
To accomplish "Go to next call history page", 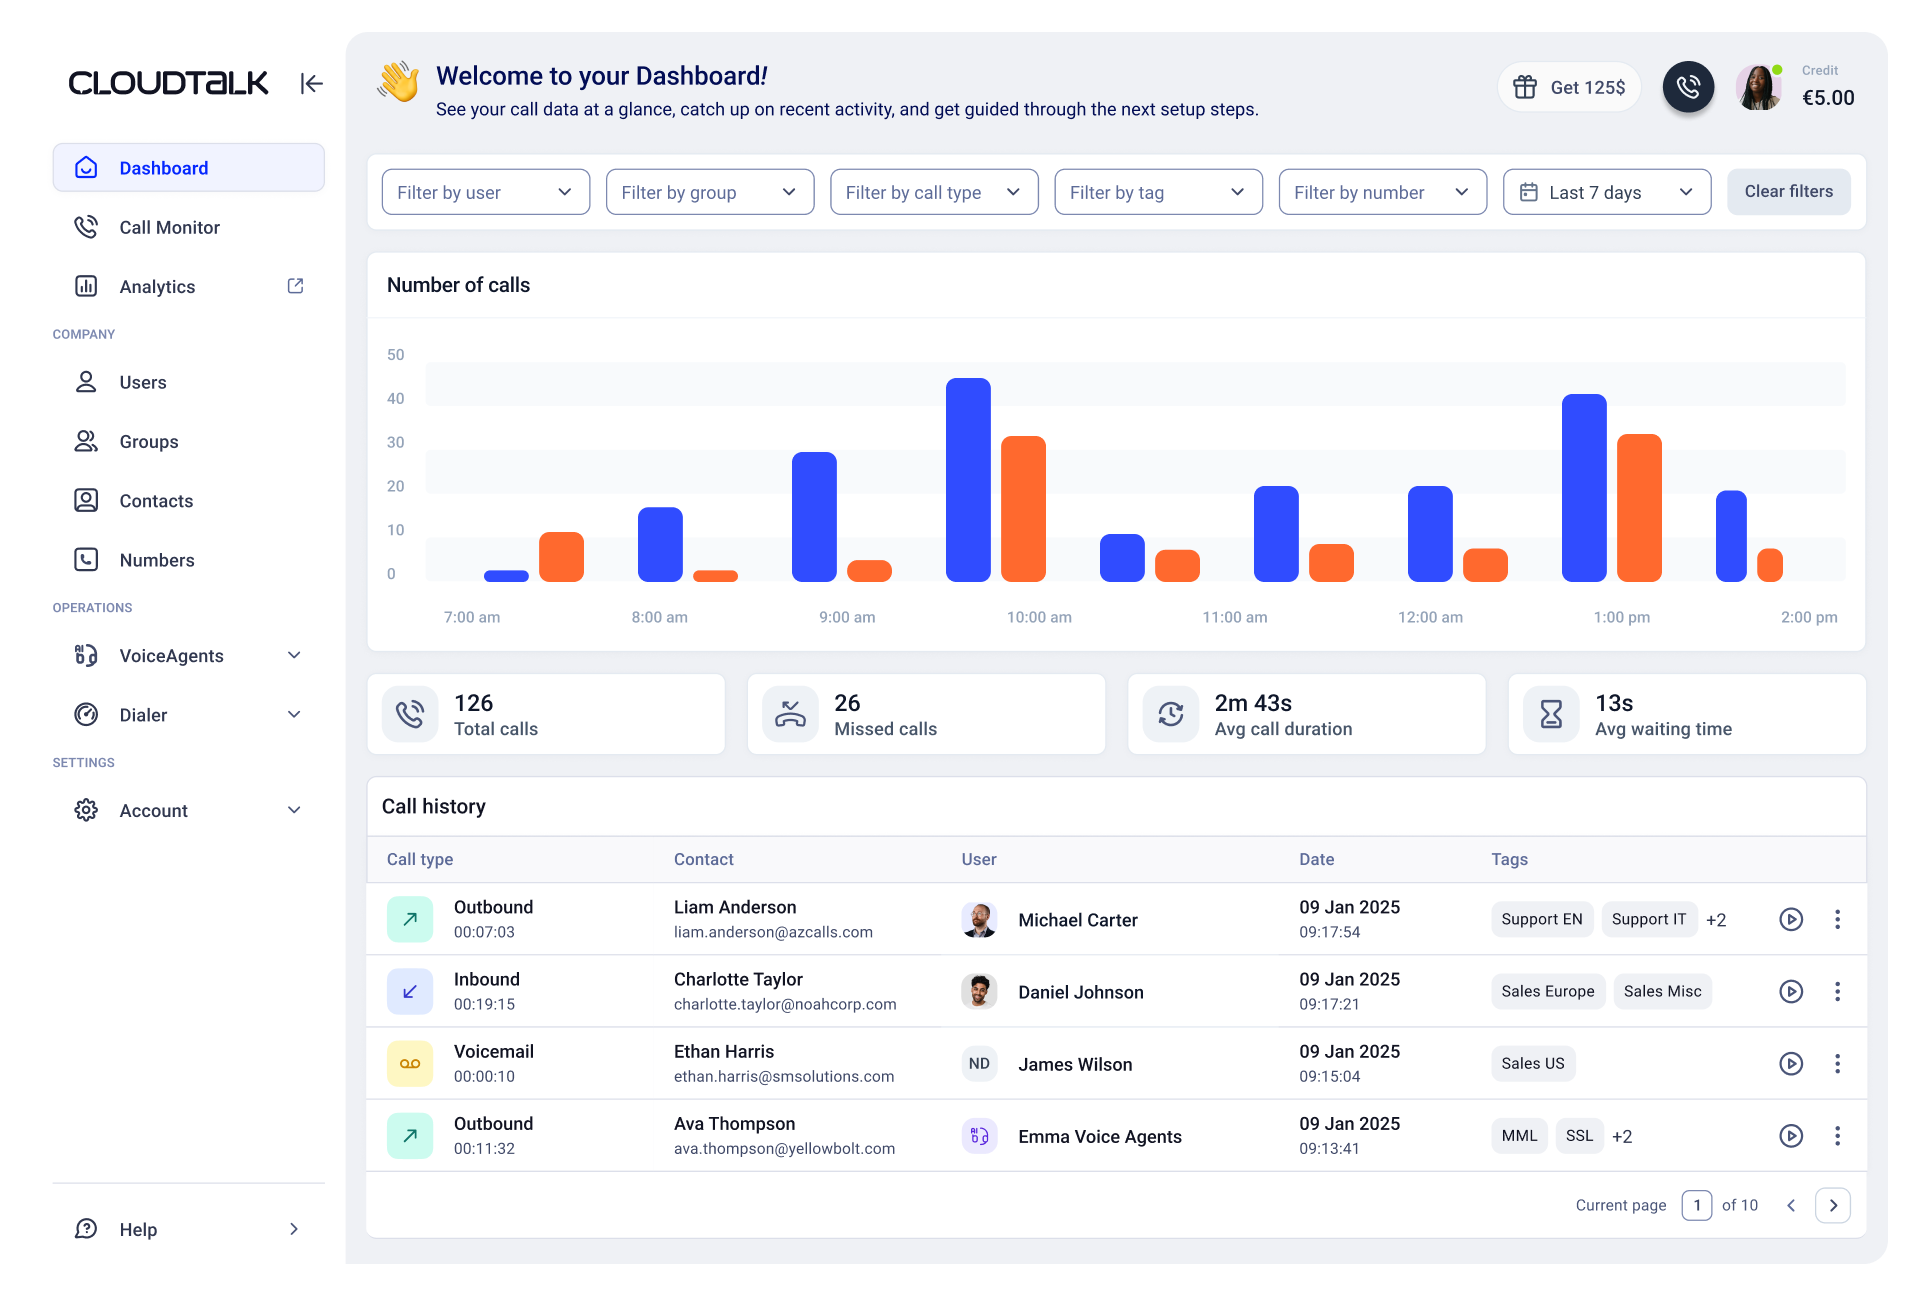I will pyautogui.click(x=1832, y=1205).
